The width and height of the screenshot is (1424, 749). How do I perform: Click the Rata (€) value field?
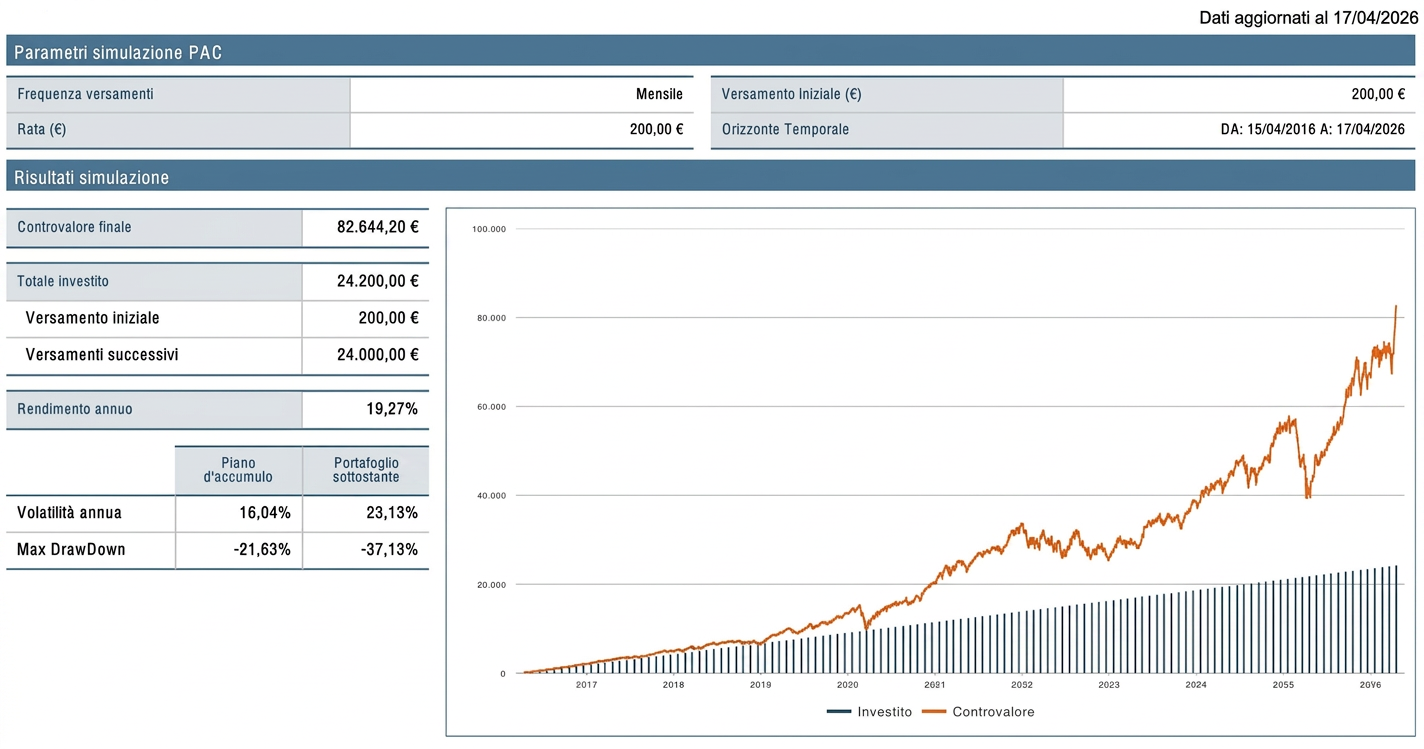(656, 129)
